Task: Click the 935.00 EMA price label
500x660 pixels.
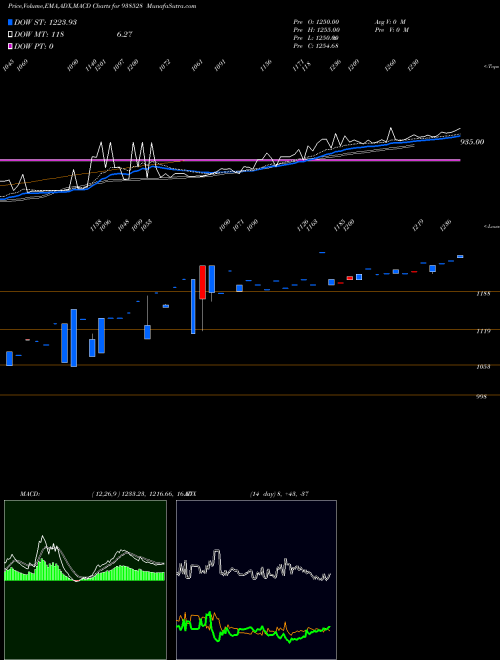Action: click(x=472, y=142)
